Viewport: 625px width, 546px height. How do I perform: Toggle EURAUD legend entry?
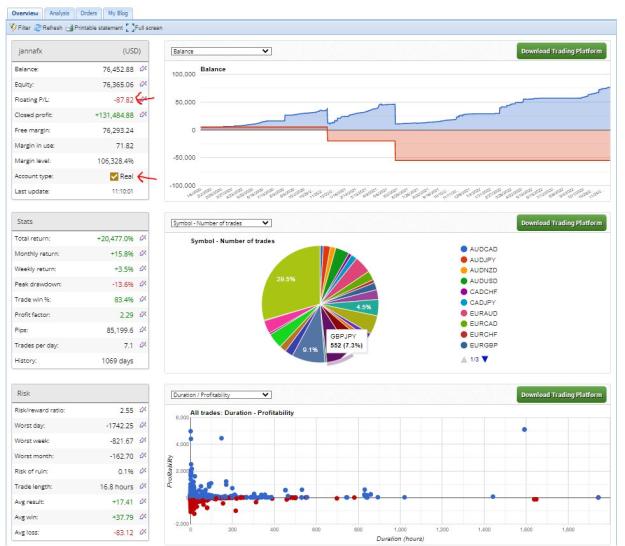pos(479,313)
